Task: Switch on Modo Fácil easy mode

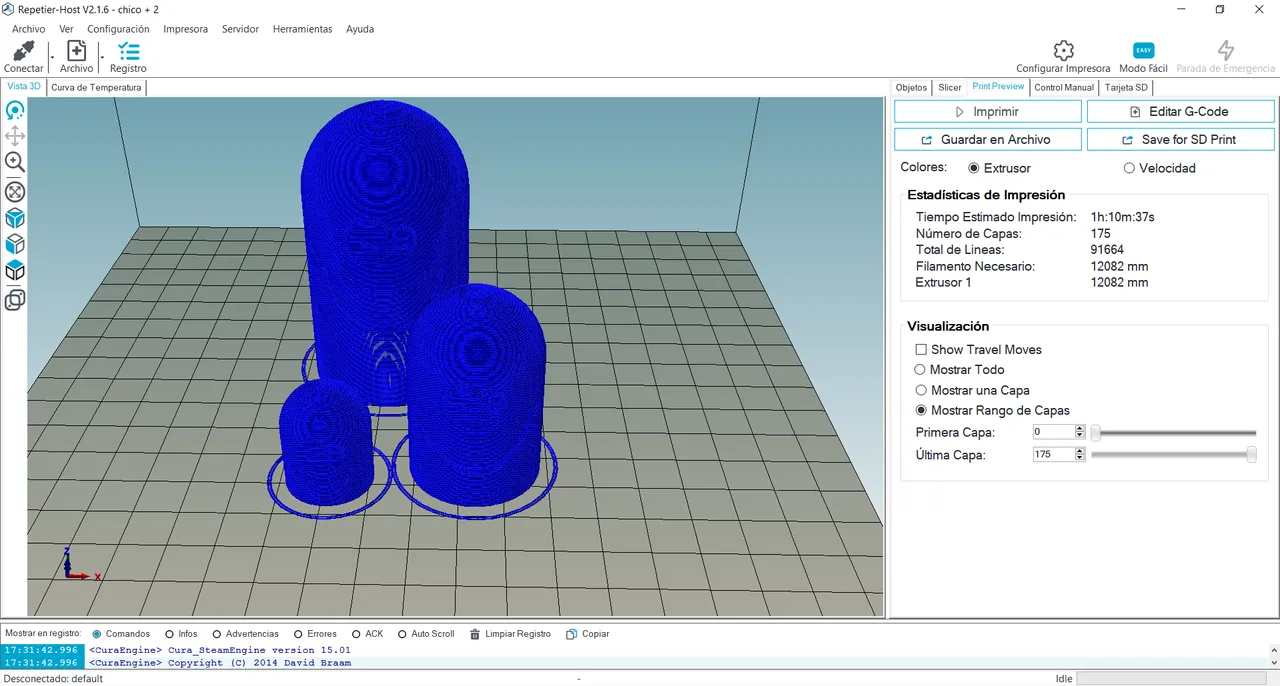Action: point(1143,51)
